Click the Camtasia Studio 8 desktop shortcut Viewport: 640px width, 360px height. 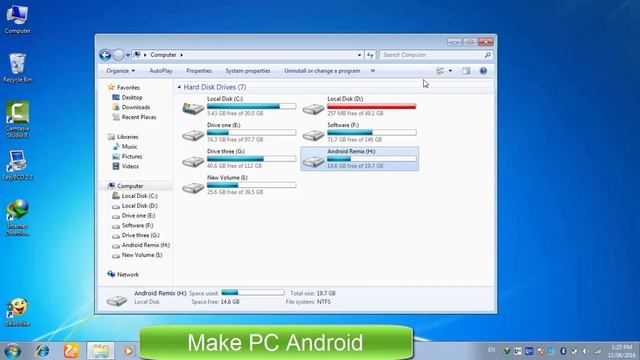click(x=17, y=119)
